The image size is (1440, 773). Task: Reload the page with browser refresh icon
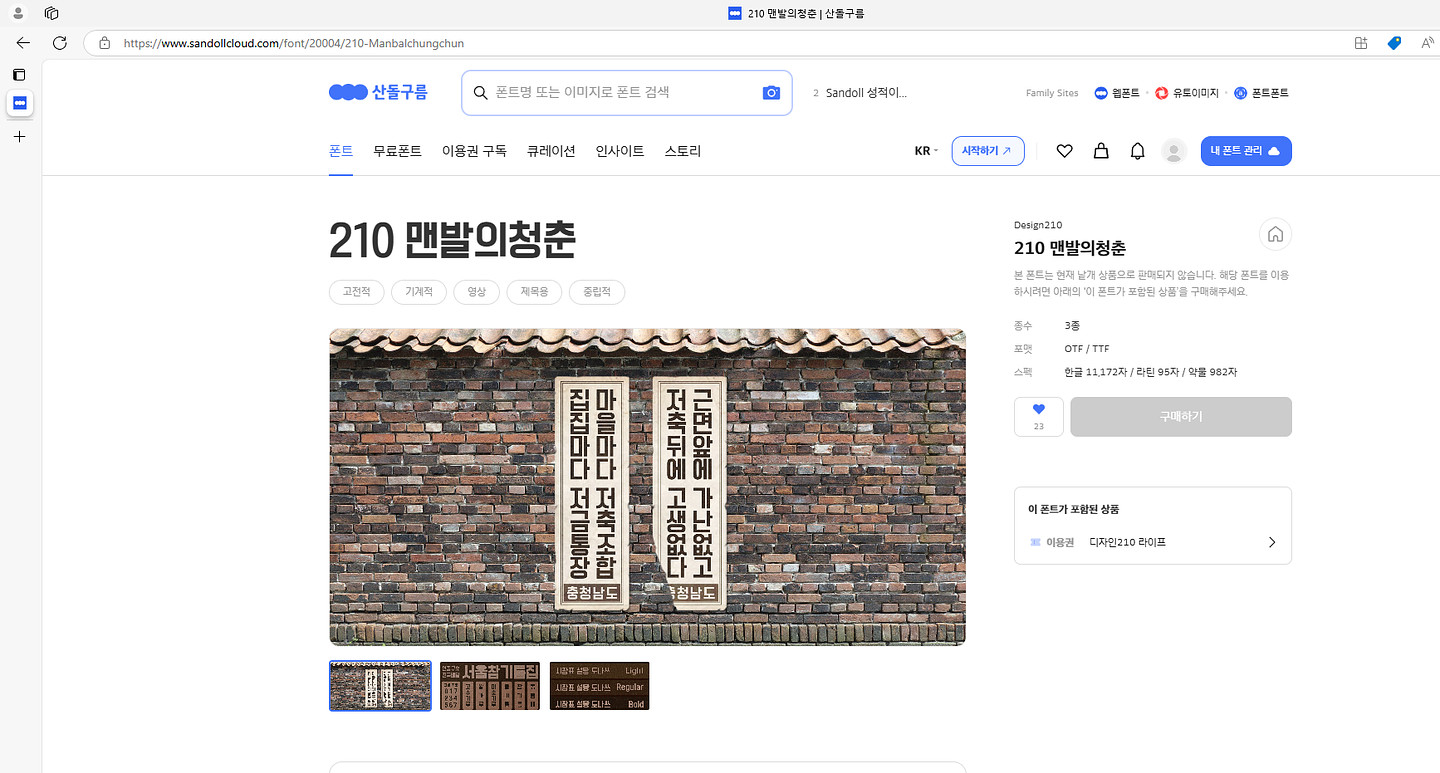coord(59,43)
